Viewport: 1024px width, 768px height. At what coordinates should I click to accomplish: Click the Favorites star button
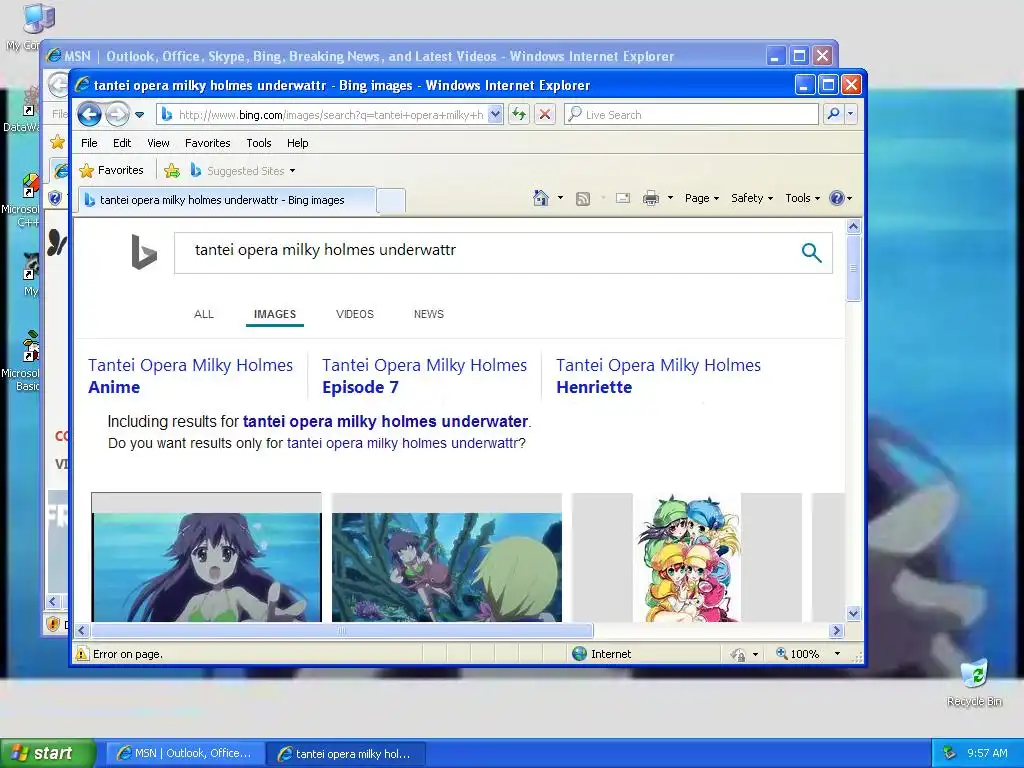(111, 170)
